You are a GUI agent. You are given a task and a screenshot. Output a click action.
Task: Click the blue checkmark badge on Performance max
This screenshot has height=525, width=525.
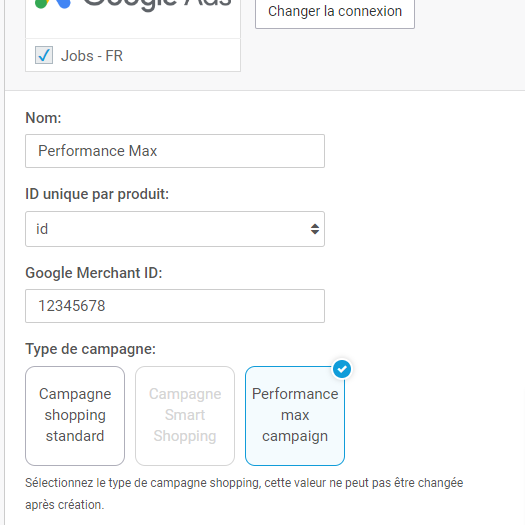point(342,369)
